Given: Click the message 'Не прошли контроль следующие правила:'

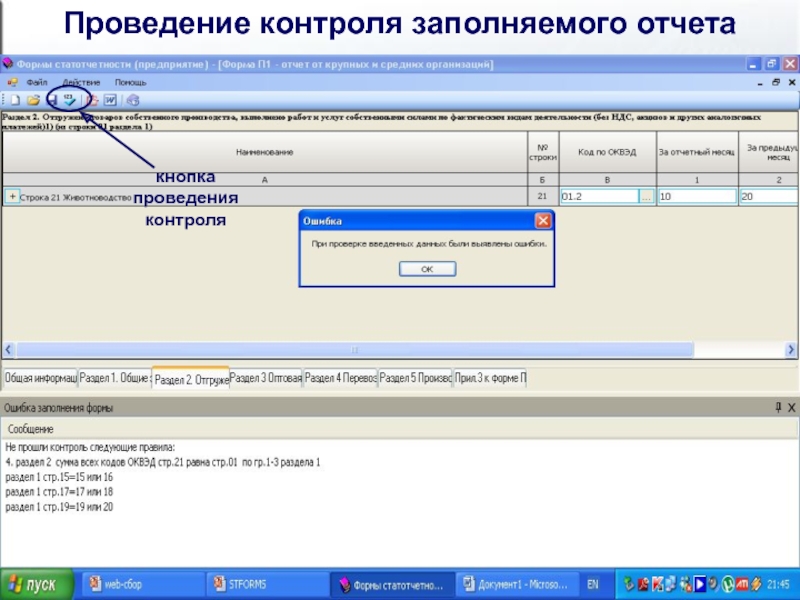Looking at the screenshot, I should point(90,447).
